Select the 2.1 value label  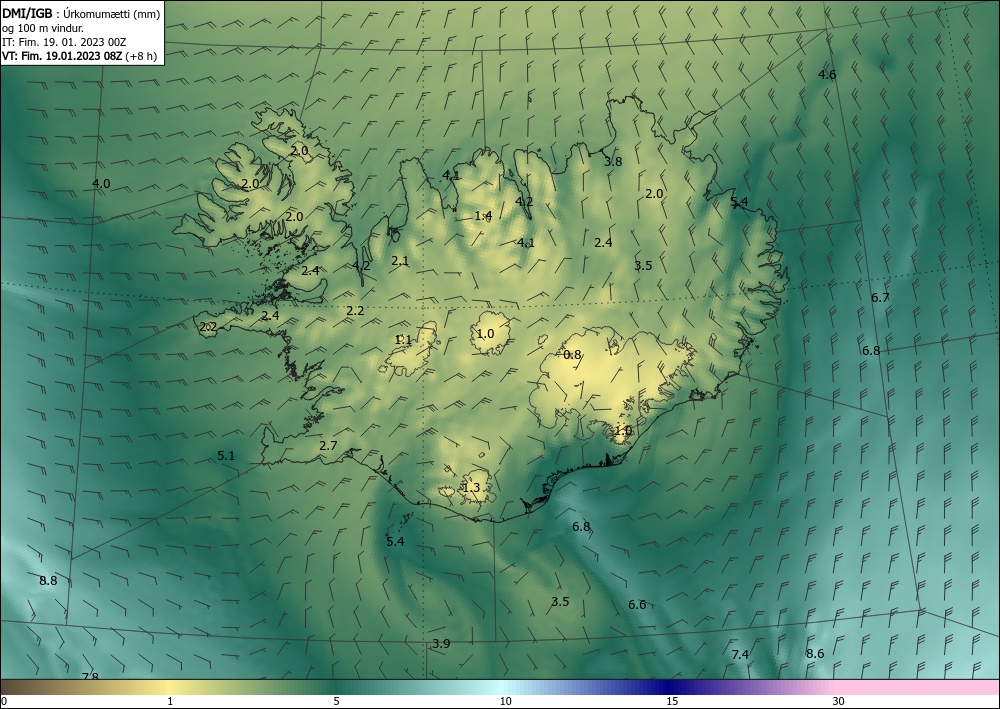click(400, 260)
